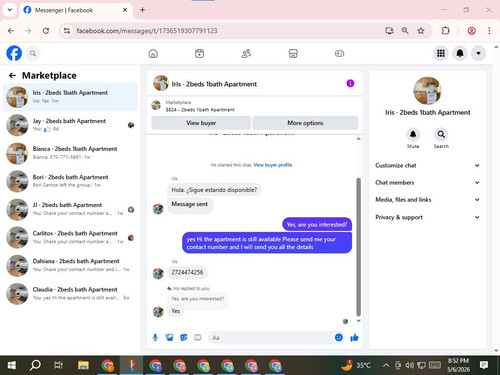Open the Extensions puzzle icon
This screenshot has height=375, width=500.
(x=445, y=31)
